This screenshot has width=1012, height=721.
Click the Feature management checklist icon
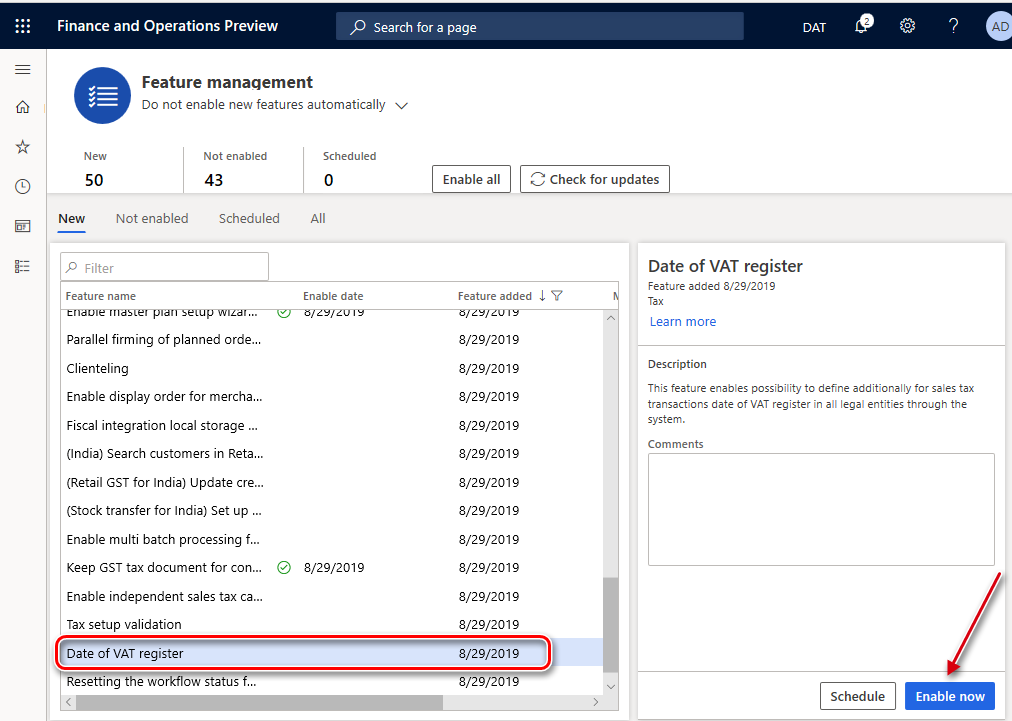(x=103, y=96)
